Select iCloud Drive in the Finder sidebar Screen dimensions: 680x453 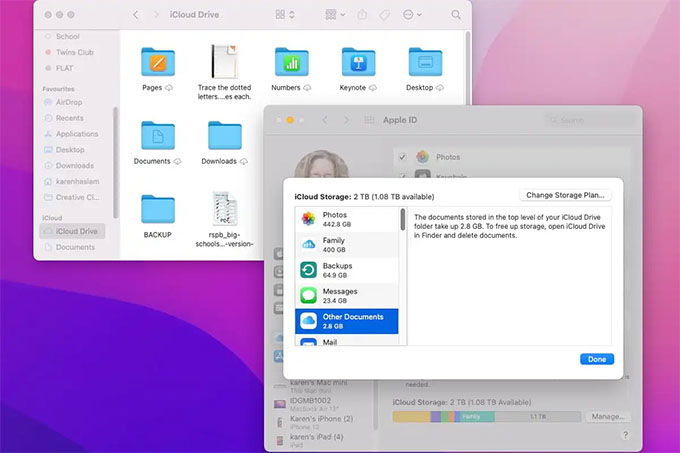(x=72, y=231)
